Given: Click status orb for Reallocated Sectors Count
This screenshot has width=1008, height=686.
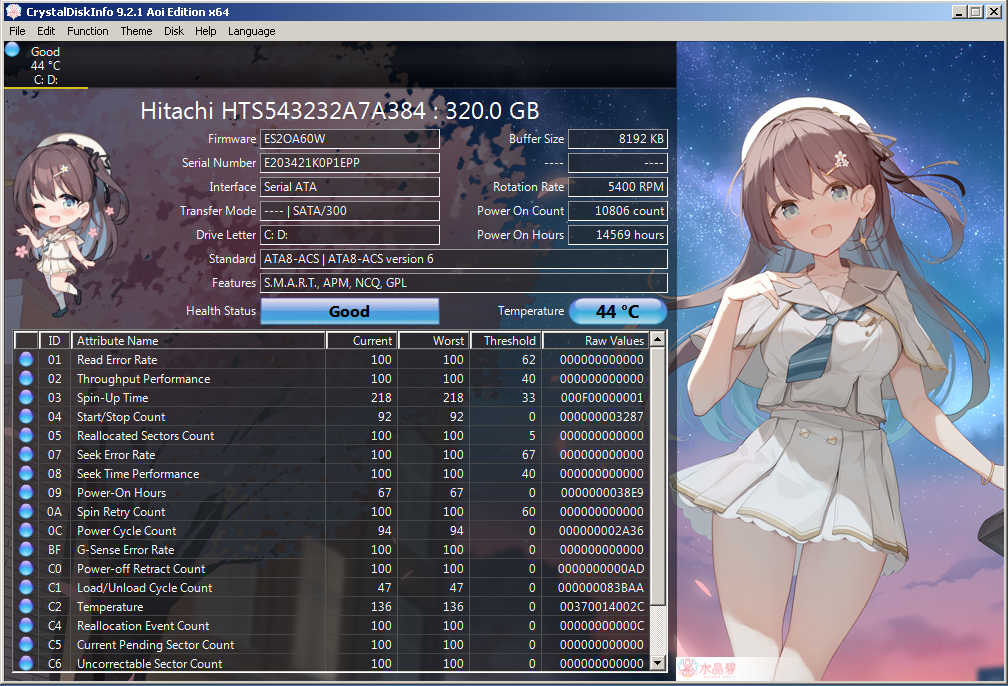Looking at the screenshot, I should coord(26,435).
